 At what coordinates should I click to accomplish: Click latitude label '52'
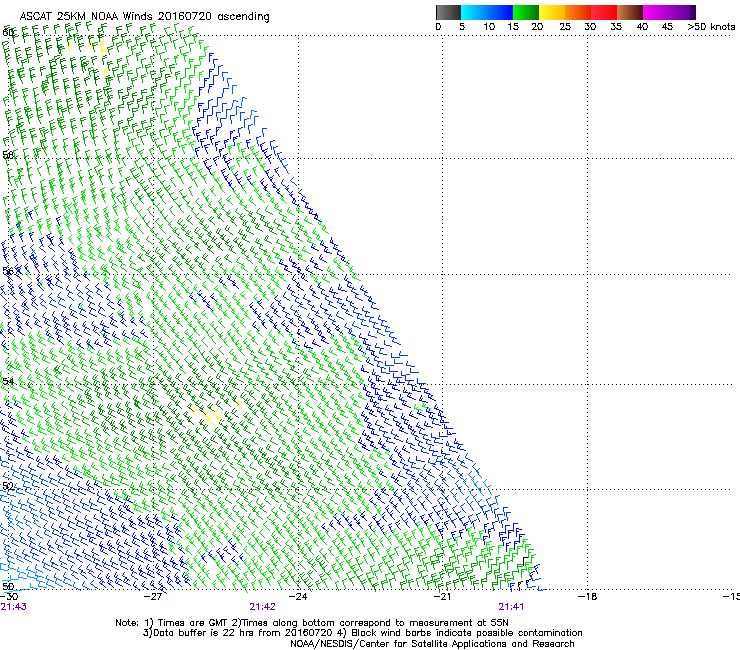8,486
